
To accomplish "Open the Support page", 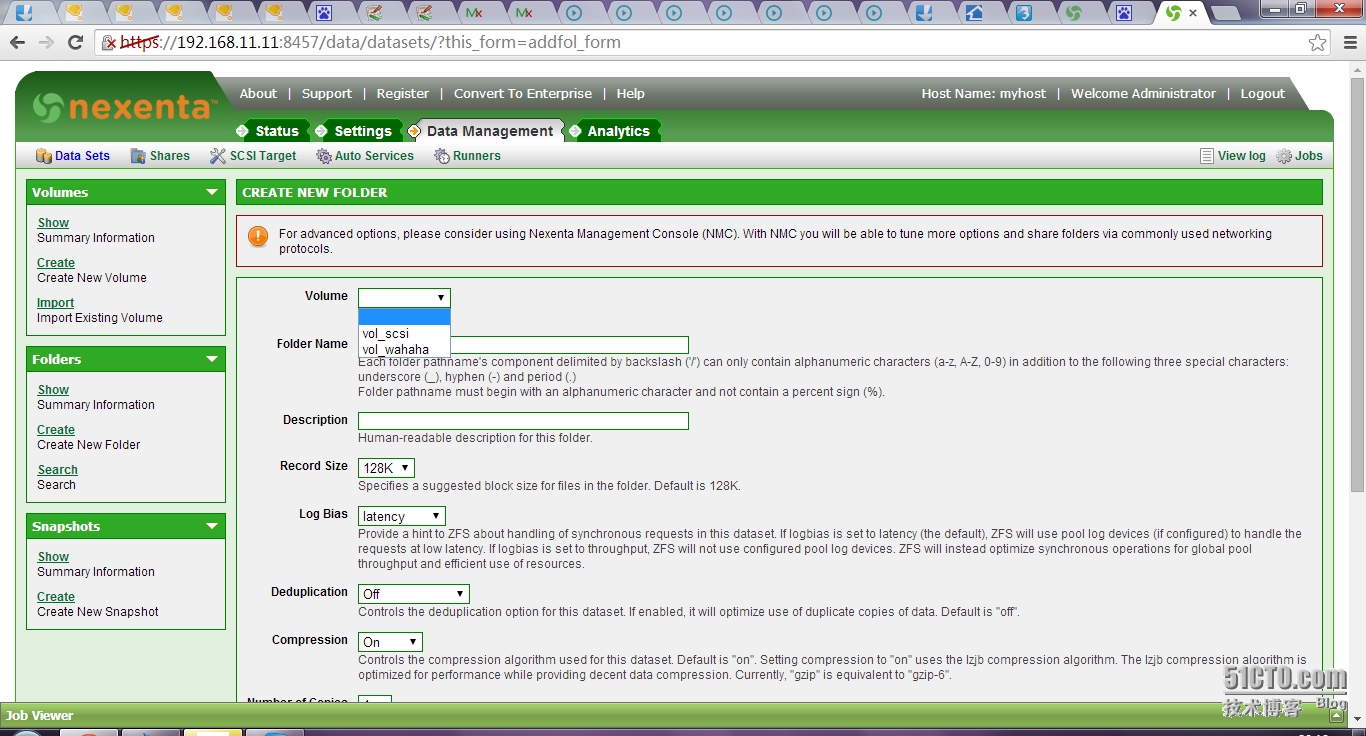I will (327, 93).
